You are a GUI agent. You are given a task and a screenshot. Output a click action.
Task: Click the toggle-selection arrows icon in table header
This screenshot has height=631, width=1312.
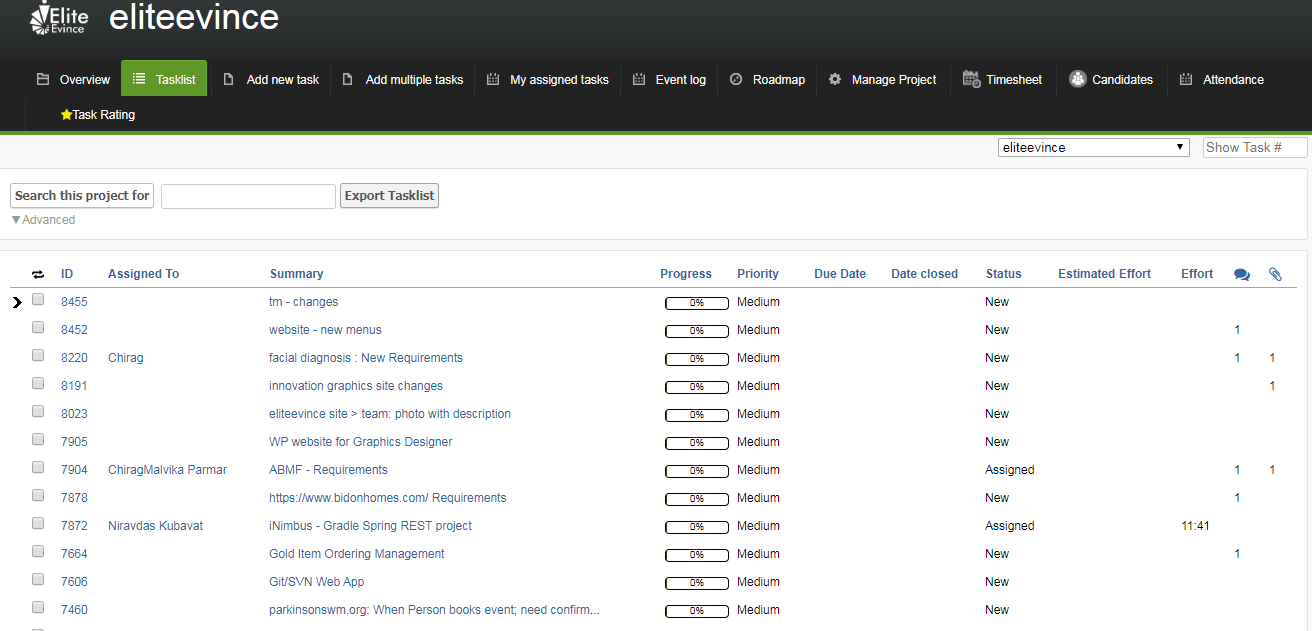[x=38, y=274]
